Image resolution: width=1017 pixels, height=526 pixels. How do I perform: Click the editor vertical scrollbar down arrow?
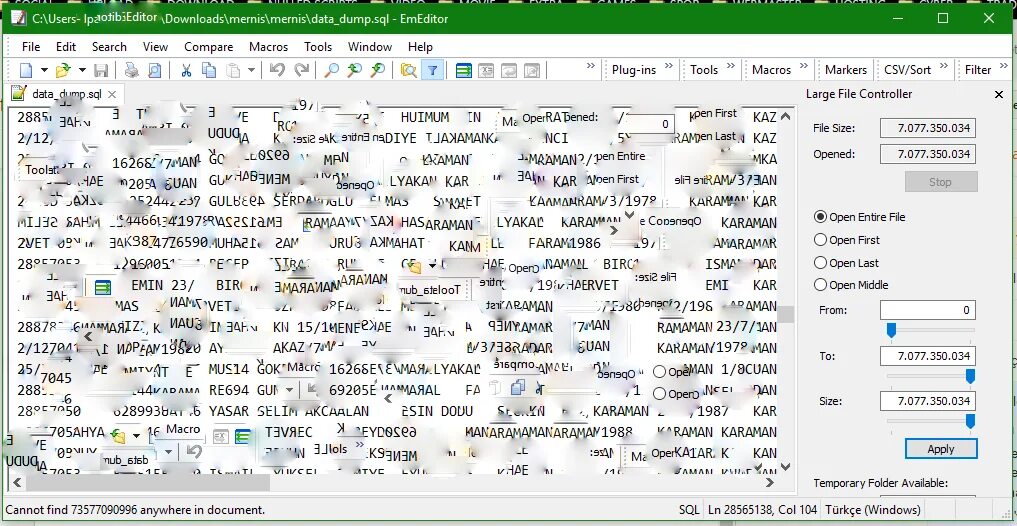click(785, 466)
